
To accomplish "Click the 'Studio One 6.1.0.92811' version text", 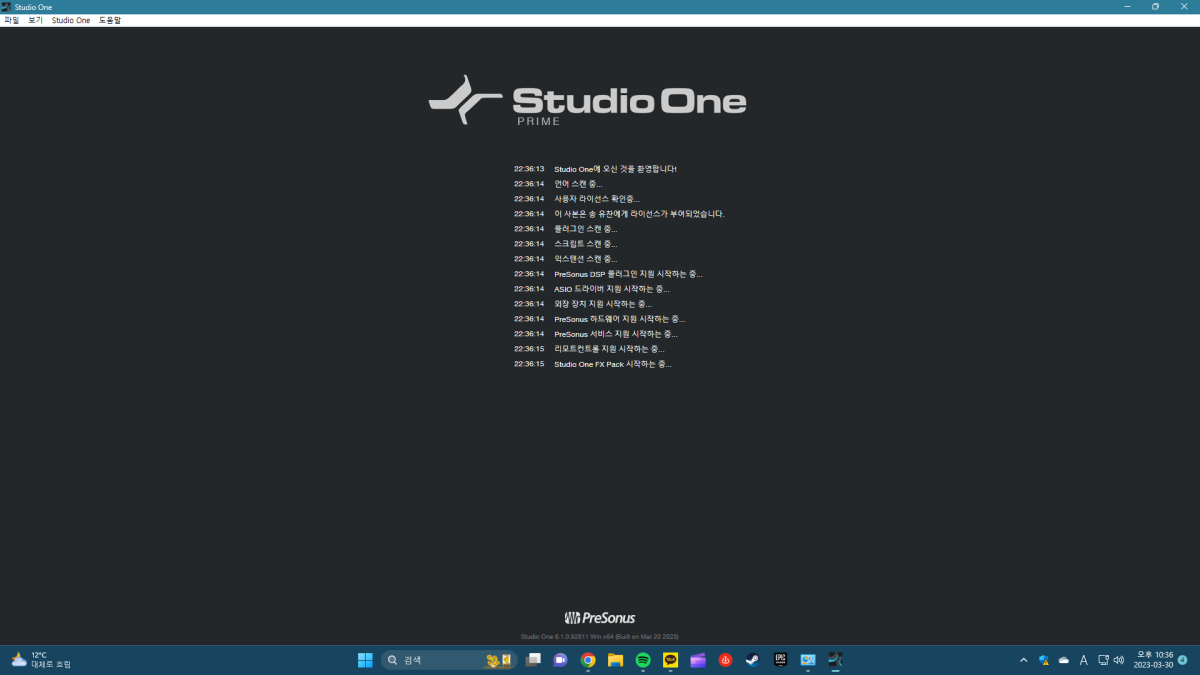I will tap(600, 636).
